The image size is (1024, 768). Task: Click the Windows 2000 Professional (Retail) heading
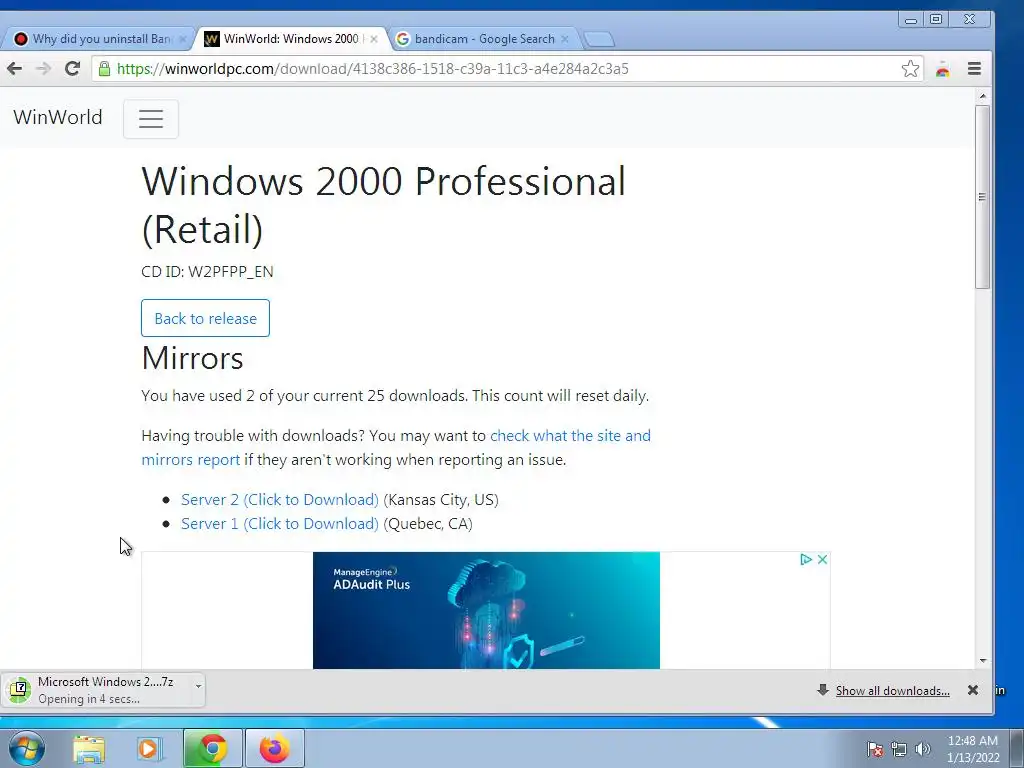pyautogui.click(x=383, y=205)
